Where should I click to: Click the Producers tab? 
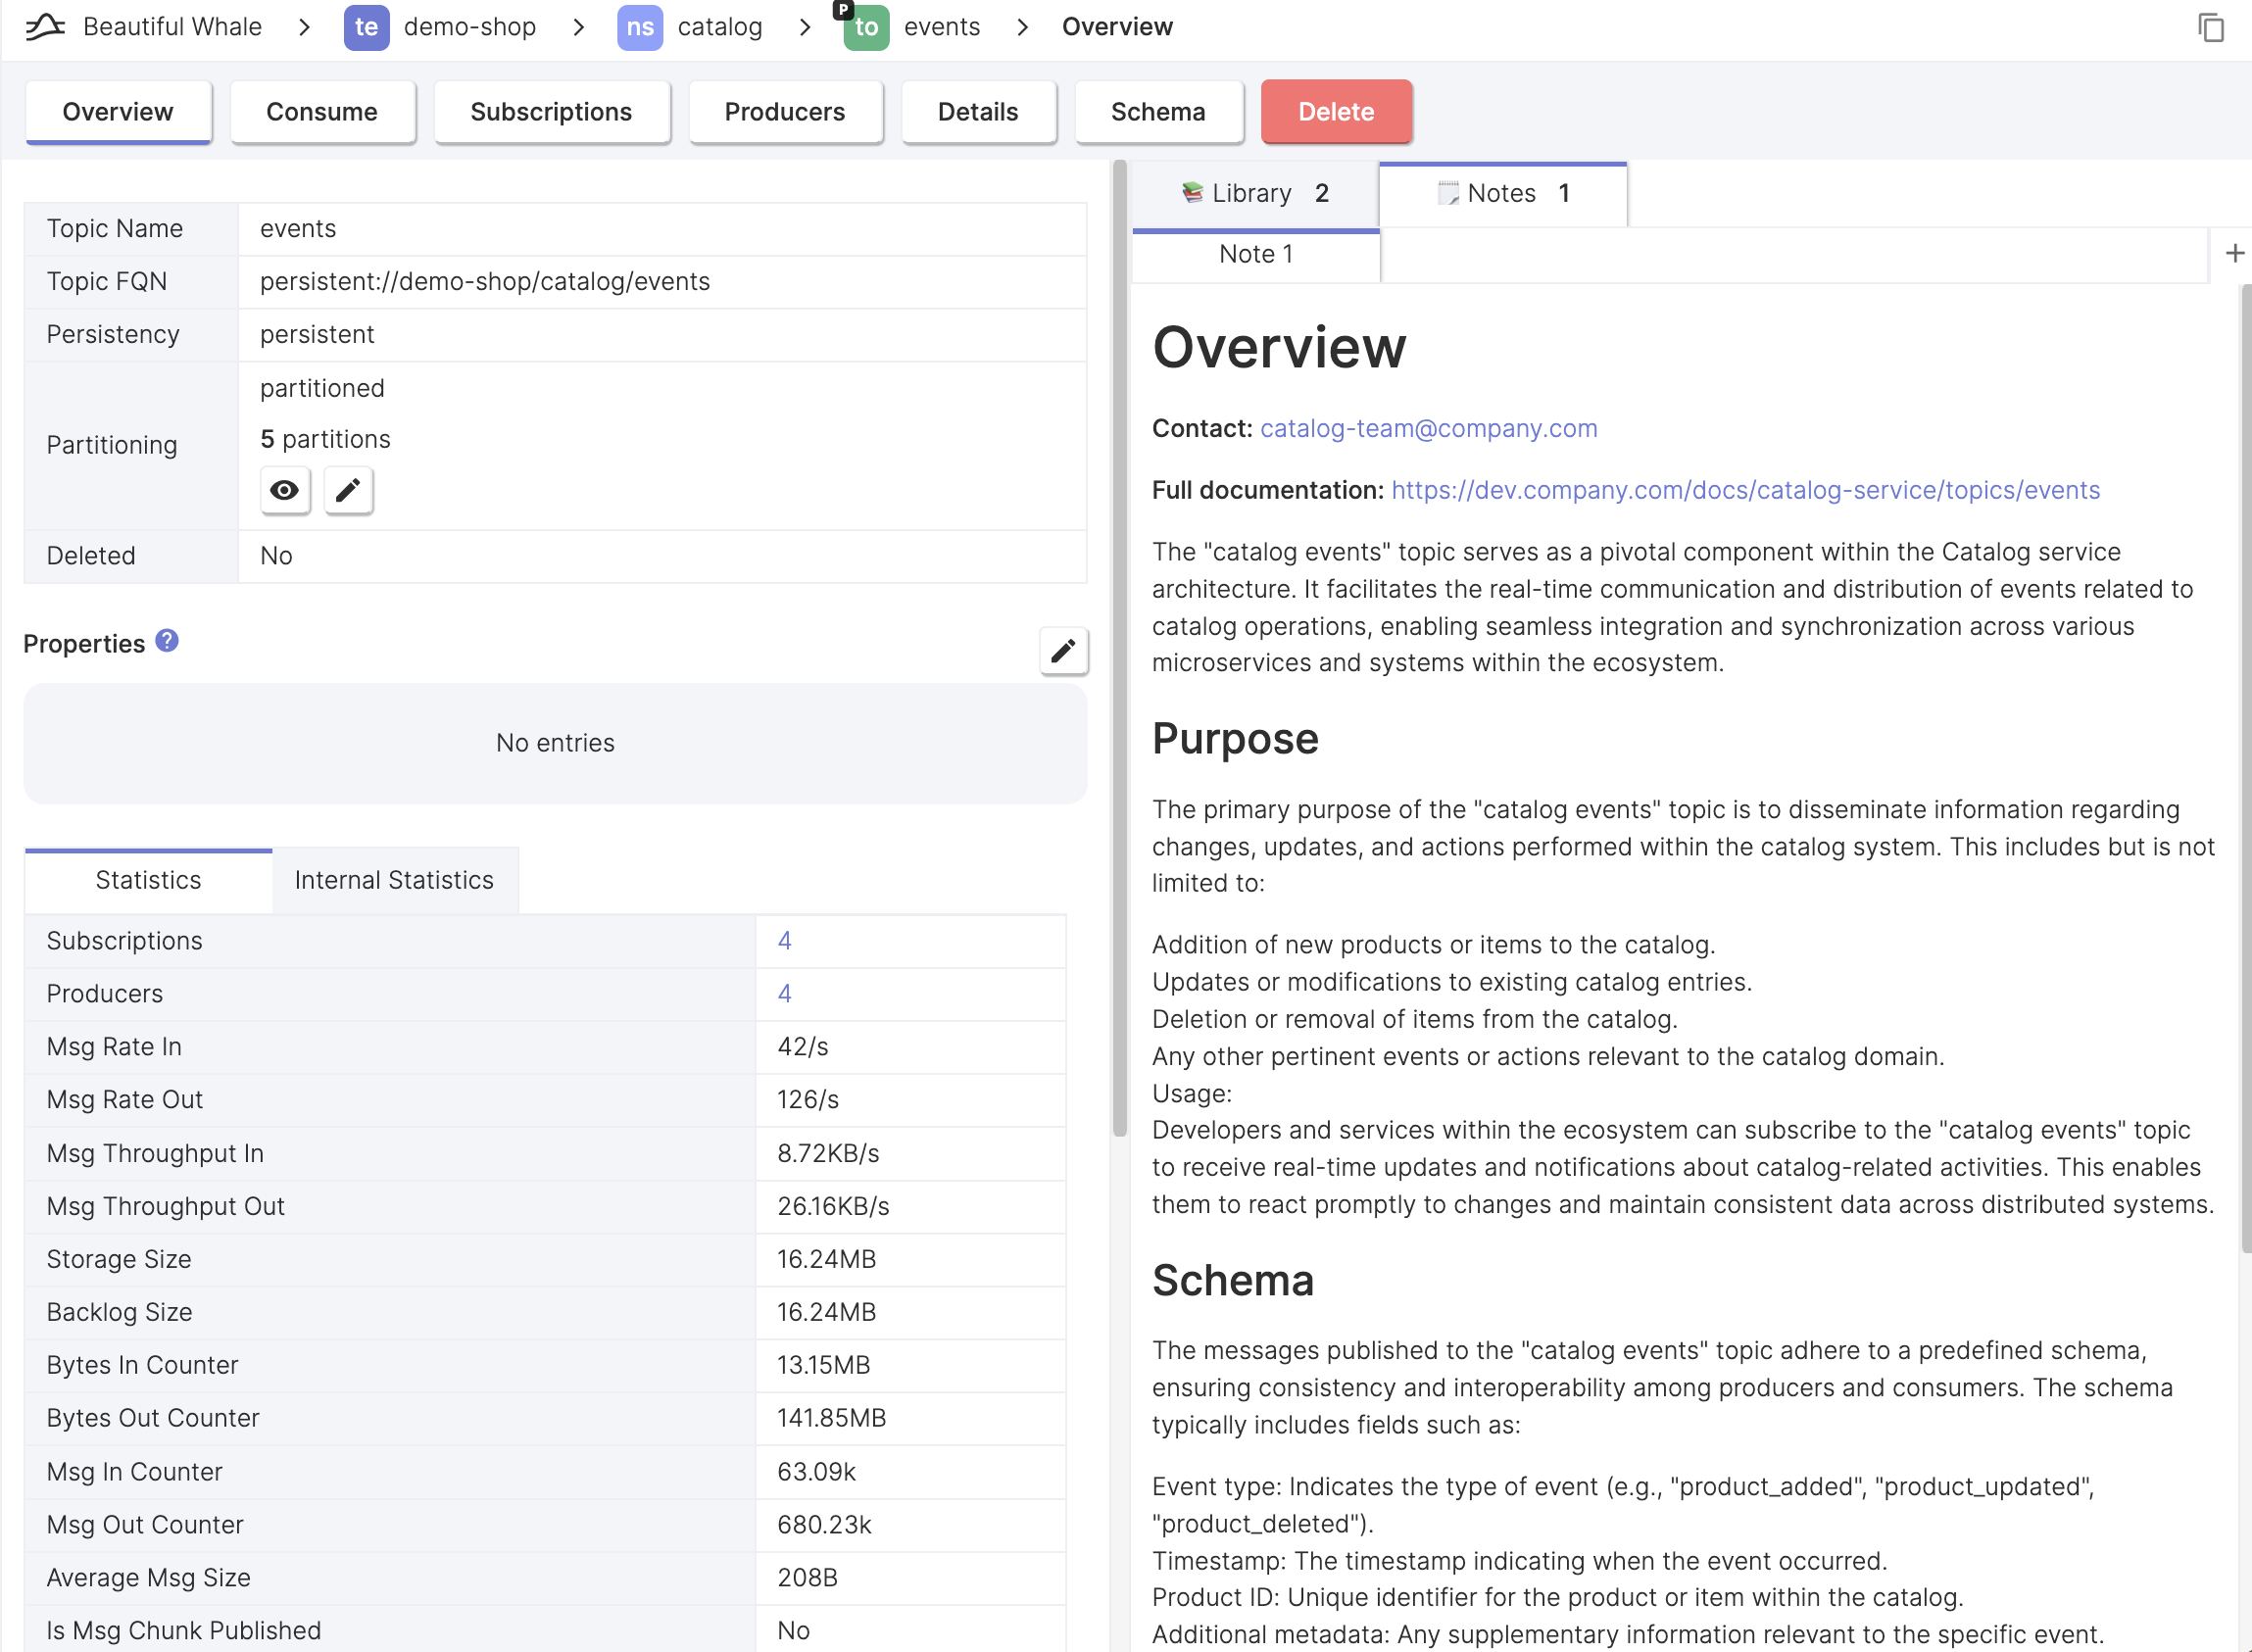tap(785, 112)
